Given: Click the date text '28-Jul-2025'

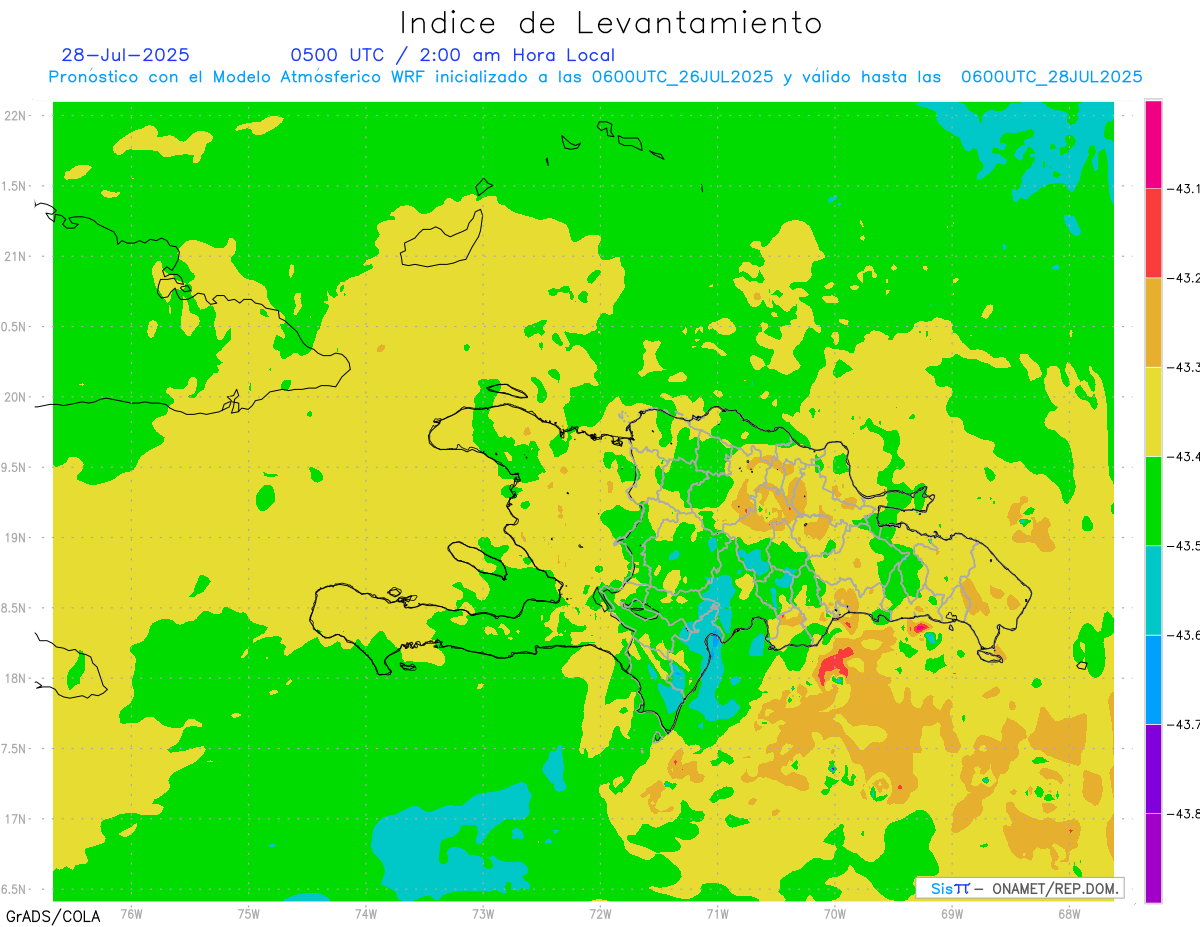Looking at the screenshot, I should (x=125, y=55).
